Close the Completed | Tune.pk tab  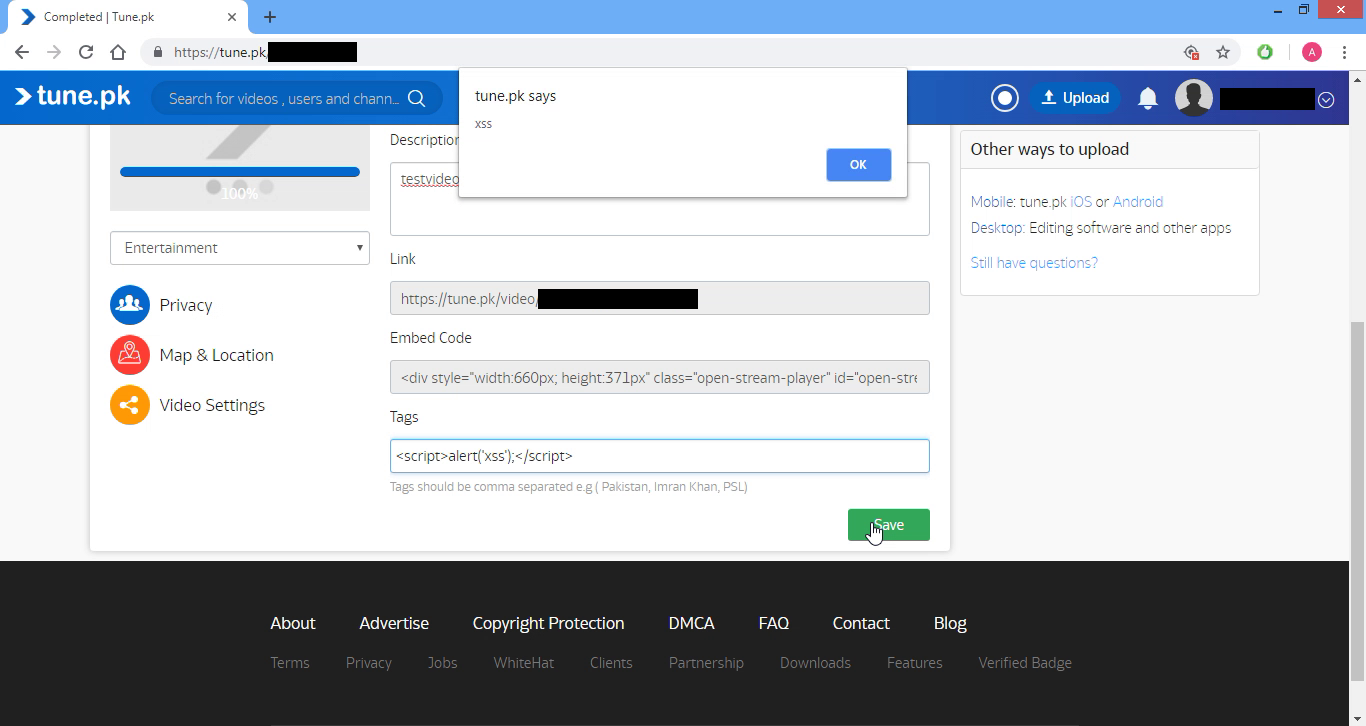point(233,17)
